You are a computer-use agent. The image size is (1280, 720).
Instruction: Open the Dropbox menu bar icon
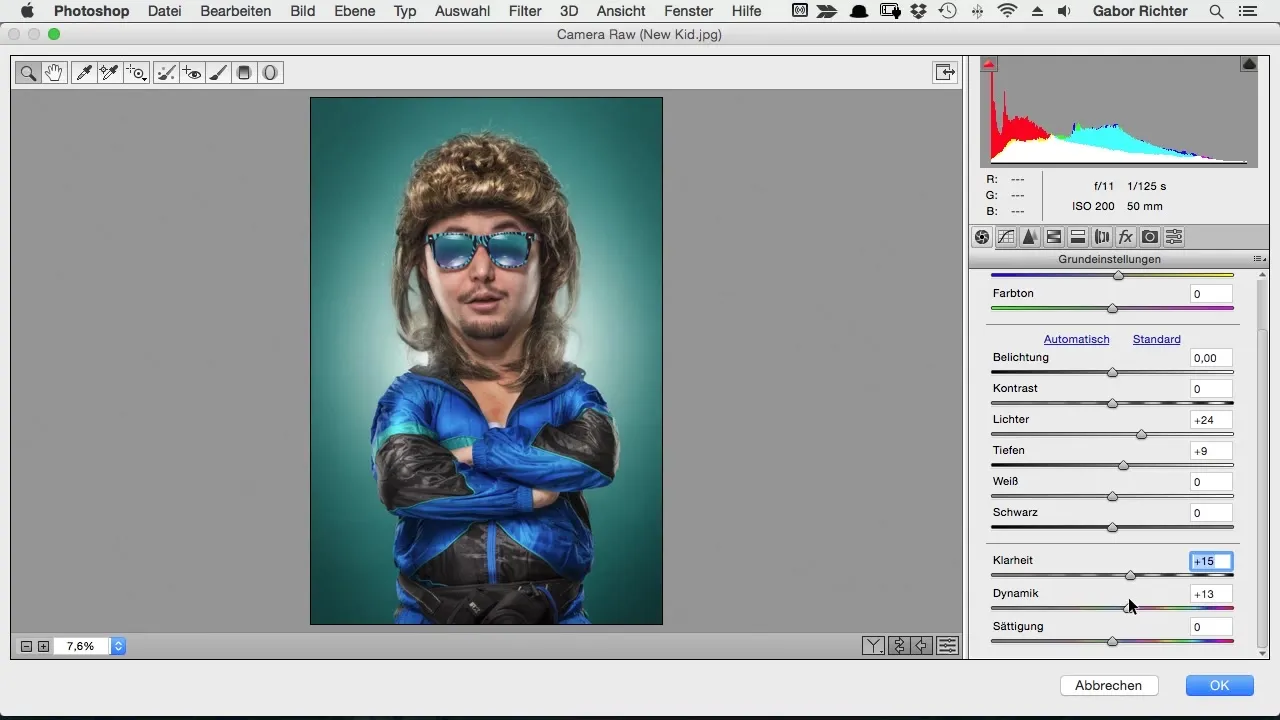[x=918, y=11]
